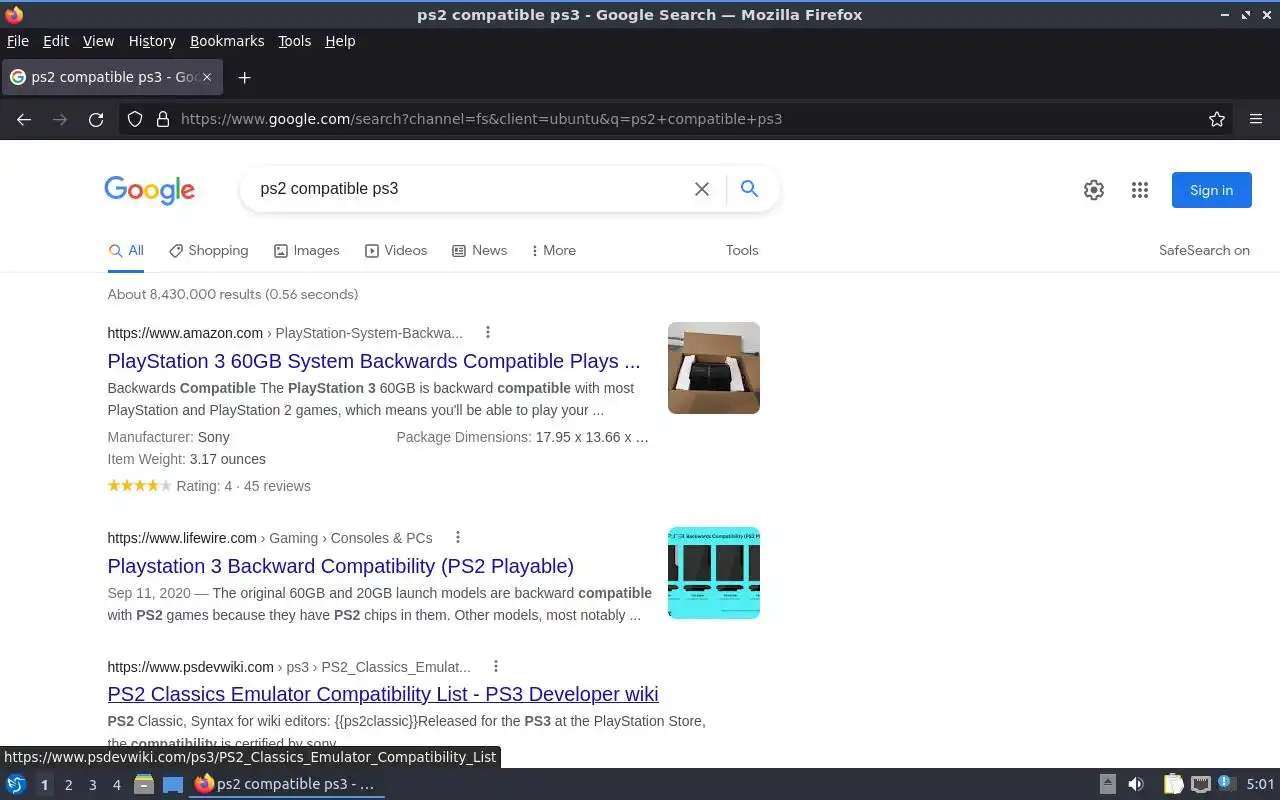Screen dimensions: 1280x800
Task: Open more options for the Amazon result
Action: pyautogui.click(x=488, y=332)
